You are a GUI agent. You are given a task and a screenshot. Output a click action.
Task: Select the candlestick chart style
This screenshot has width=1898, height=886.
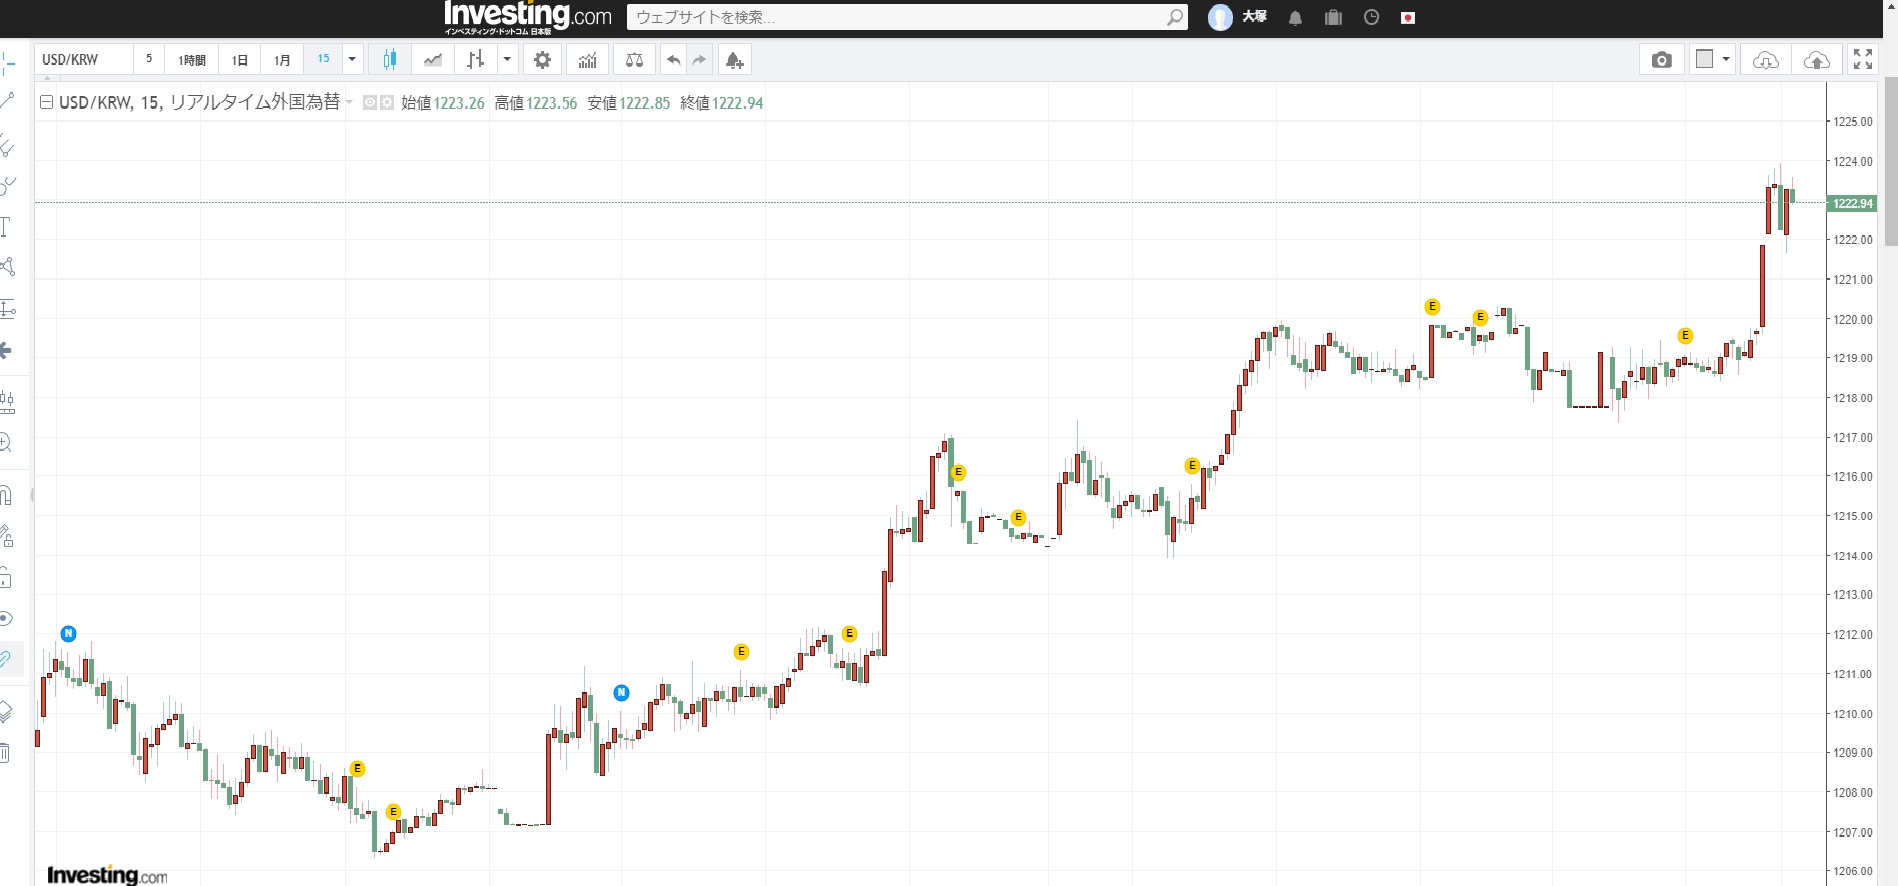390,60
